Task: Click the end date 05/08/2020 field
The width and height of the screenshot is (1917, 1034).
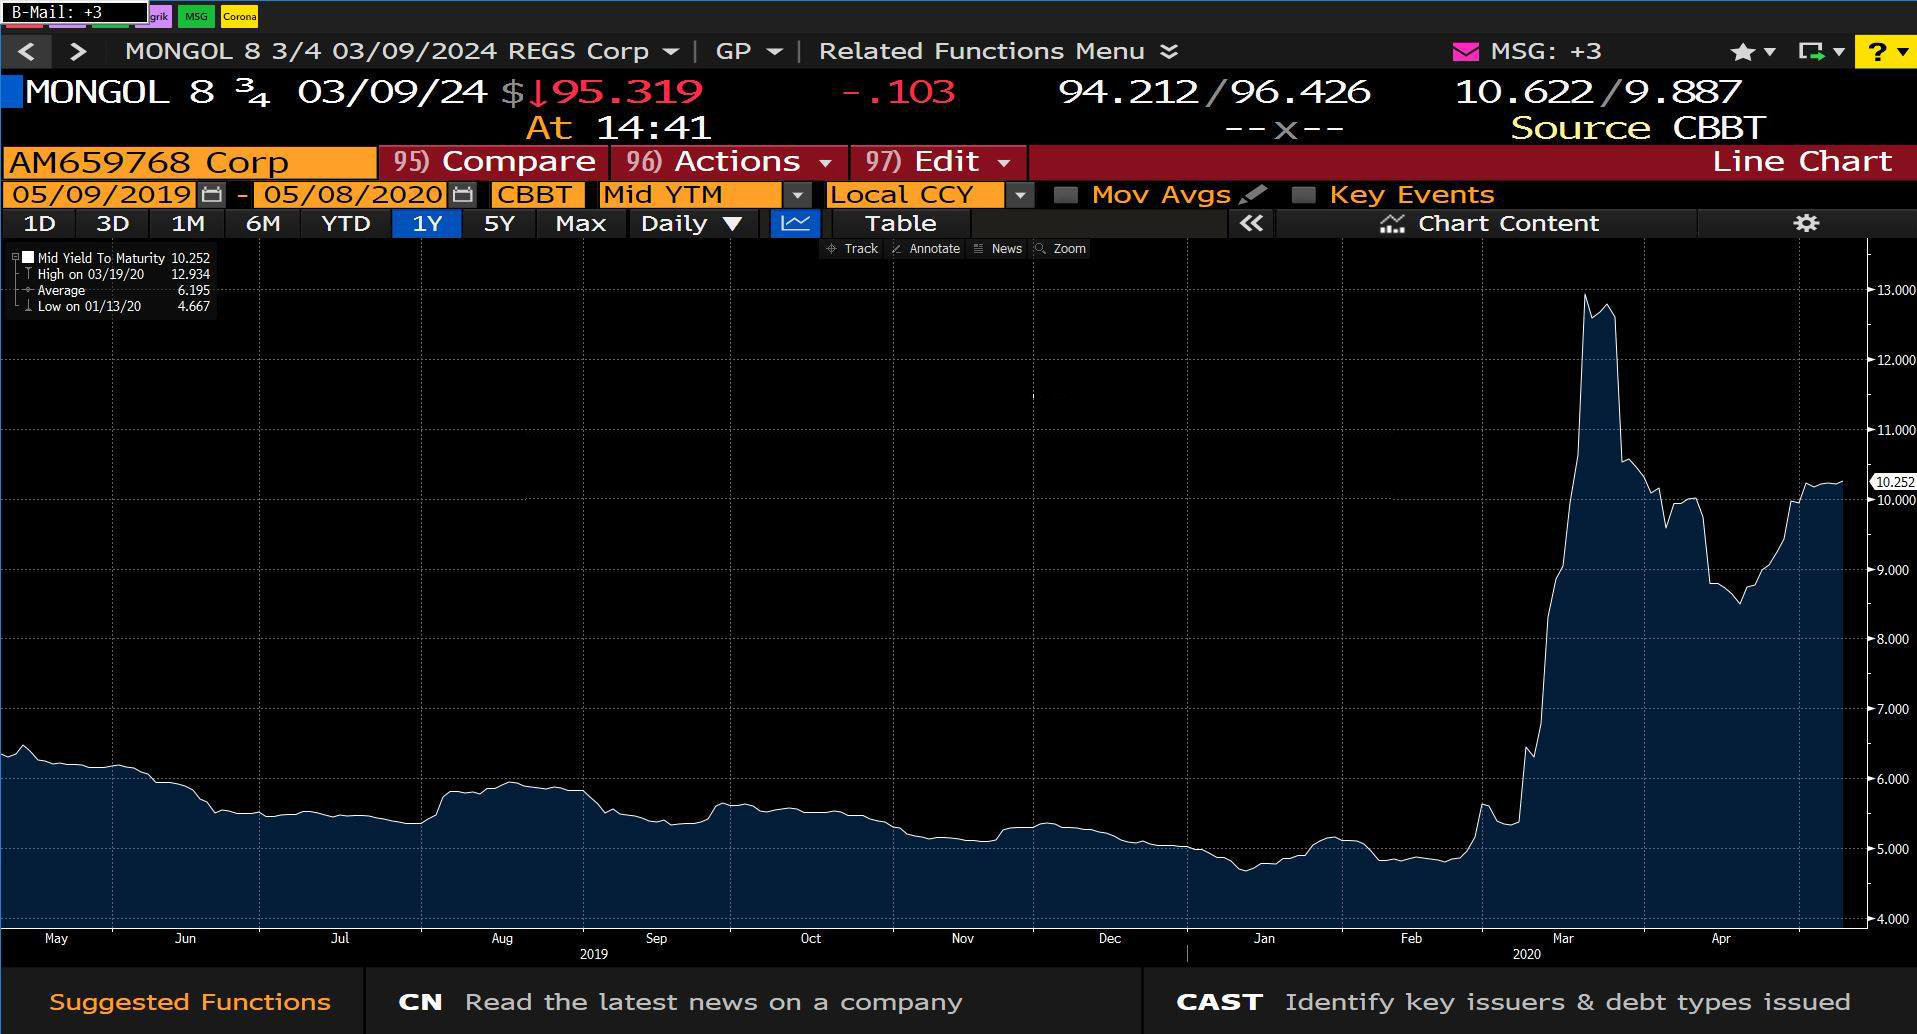Action: 352,194
